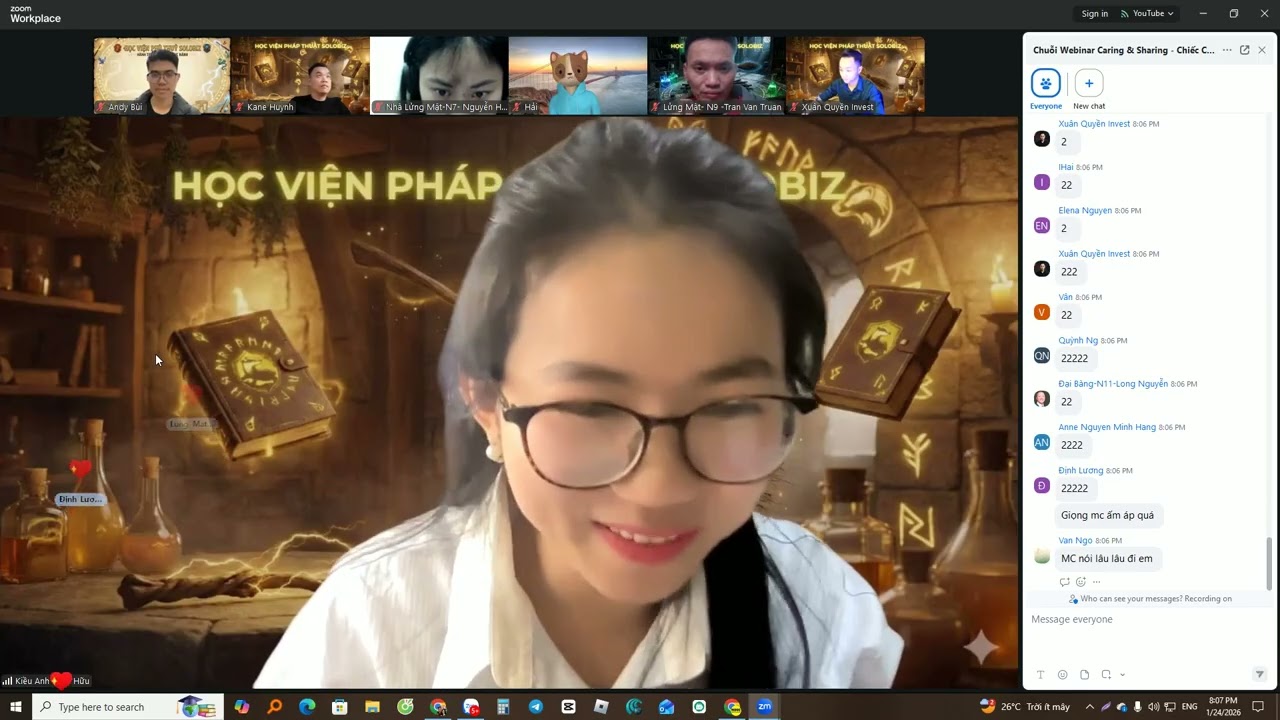Take a screenshot capture for chat
The image size is (1280, 720).
click(x=1106, y=675)
